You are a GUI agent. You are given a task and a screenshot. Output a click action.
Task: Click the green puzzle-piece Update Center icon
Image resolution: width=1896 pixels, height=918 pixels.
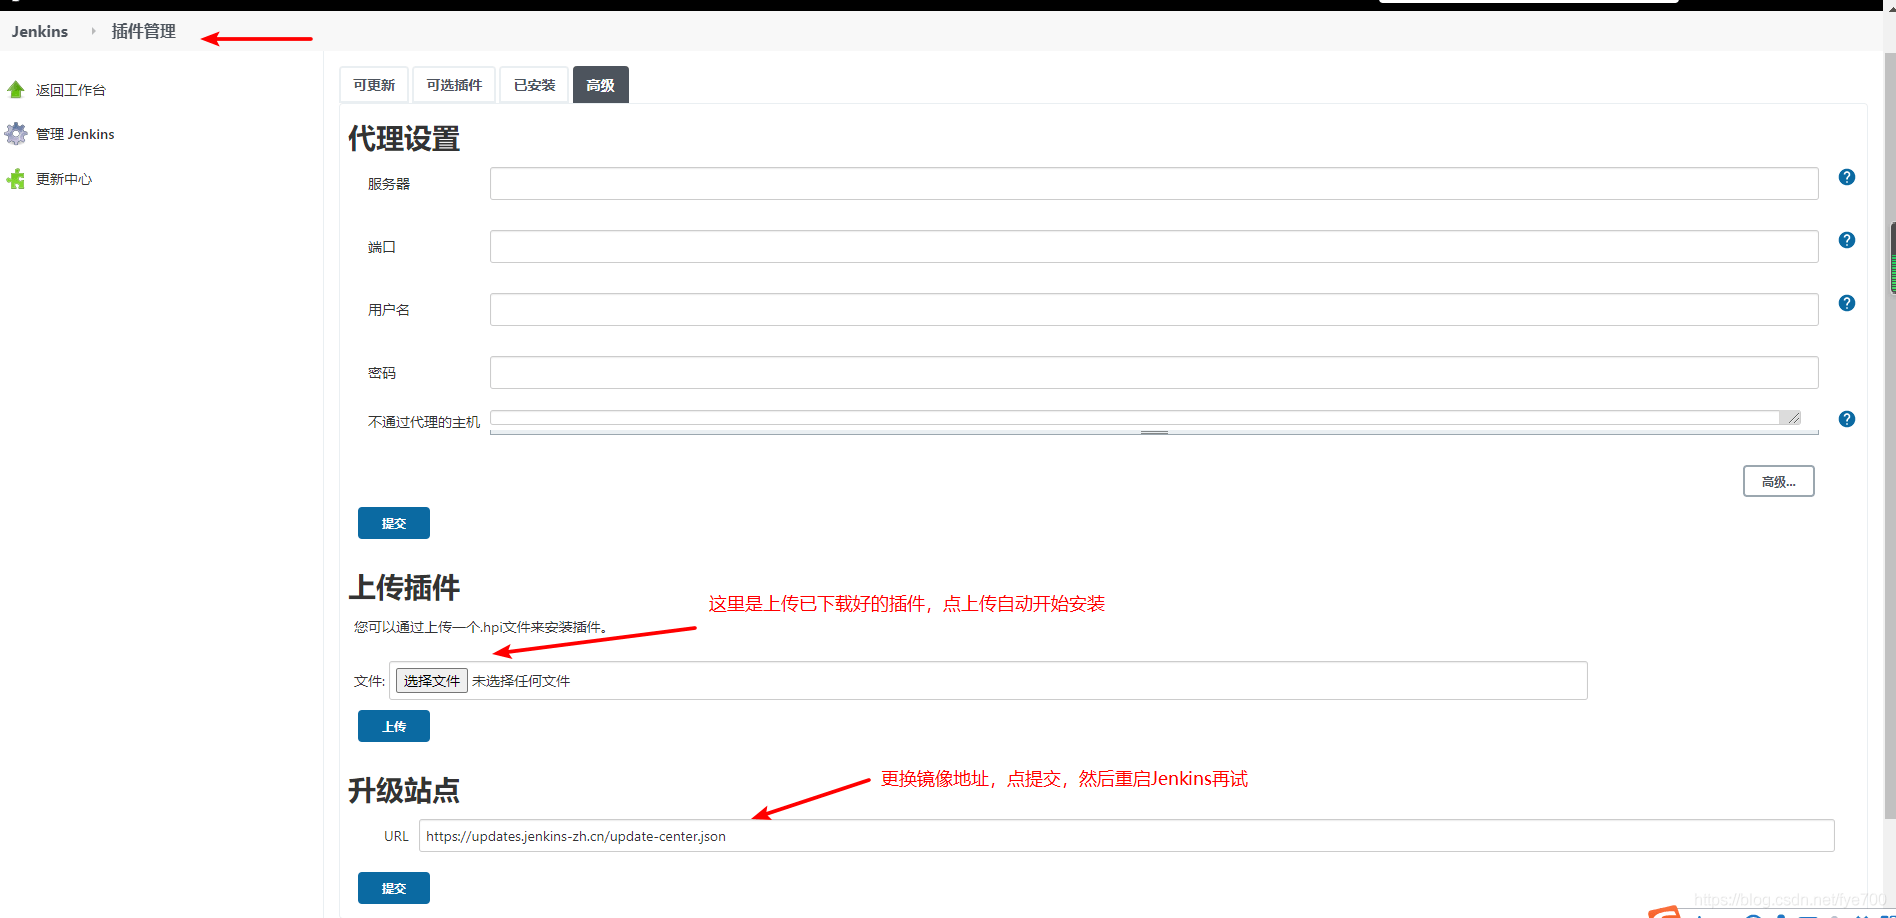click(x=16, y=179)
